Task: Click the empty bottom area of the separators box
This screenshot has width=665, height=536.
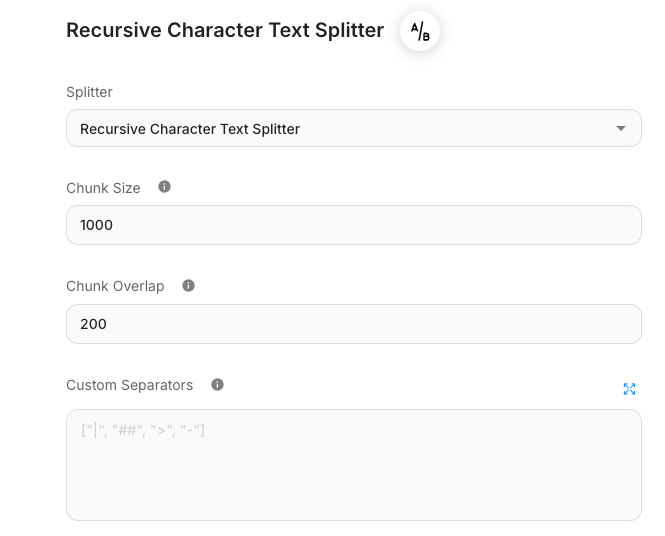Action: click(x=353, y=495)
